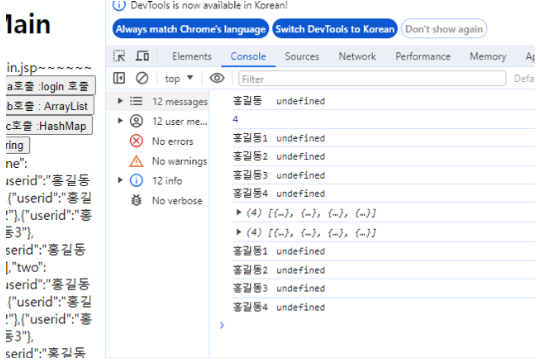Click the login 호출 page button
The height and width of the screenshot is (362, 540).
(x=51, y=86)
